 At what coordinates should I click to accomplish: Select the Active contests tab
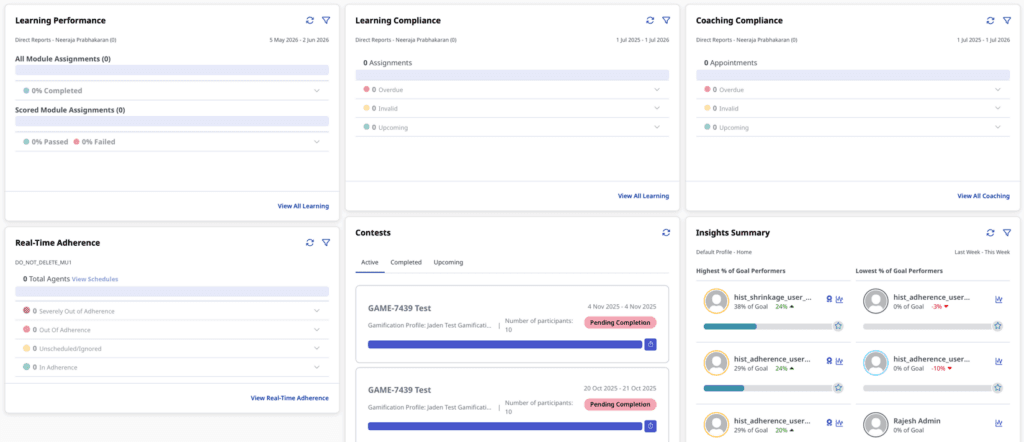(370, 262)
